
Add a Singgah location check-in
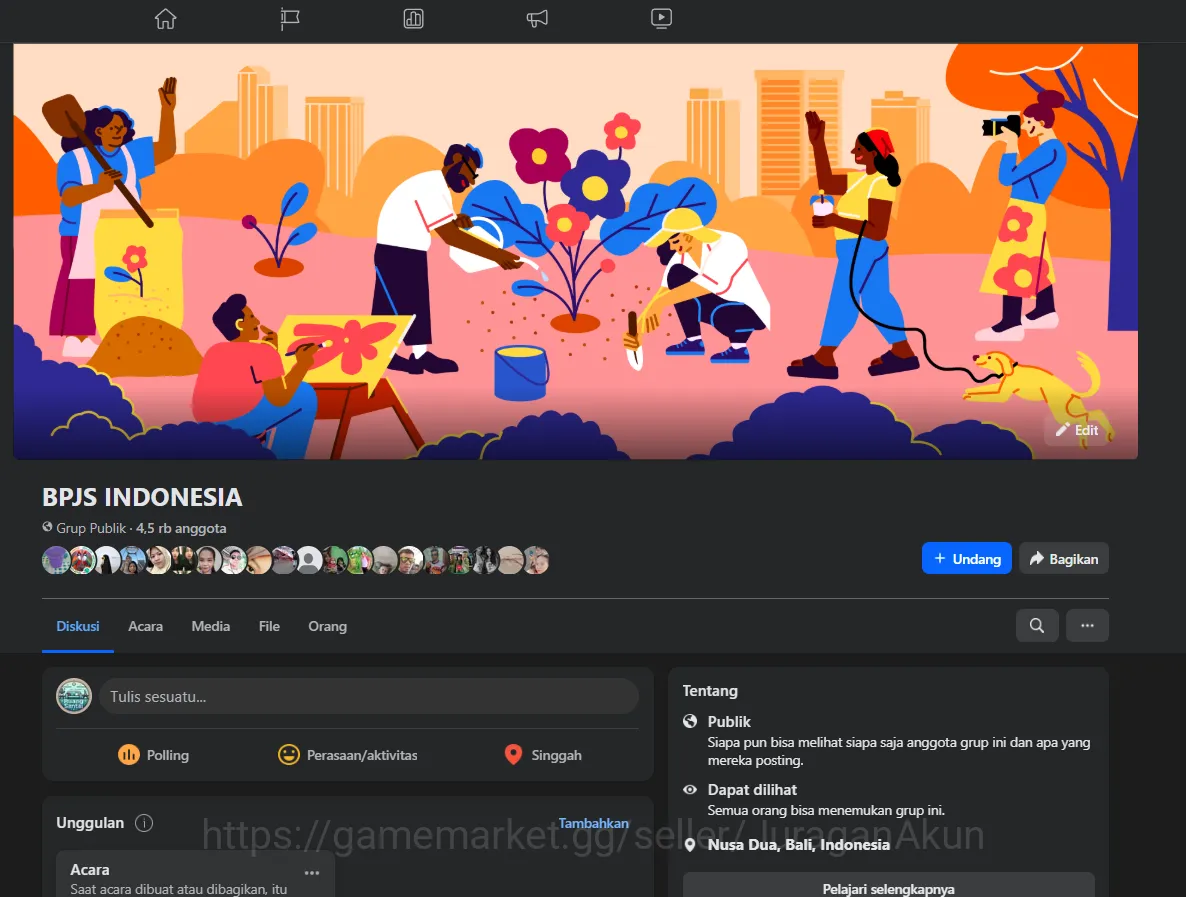point(542,755)
